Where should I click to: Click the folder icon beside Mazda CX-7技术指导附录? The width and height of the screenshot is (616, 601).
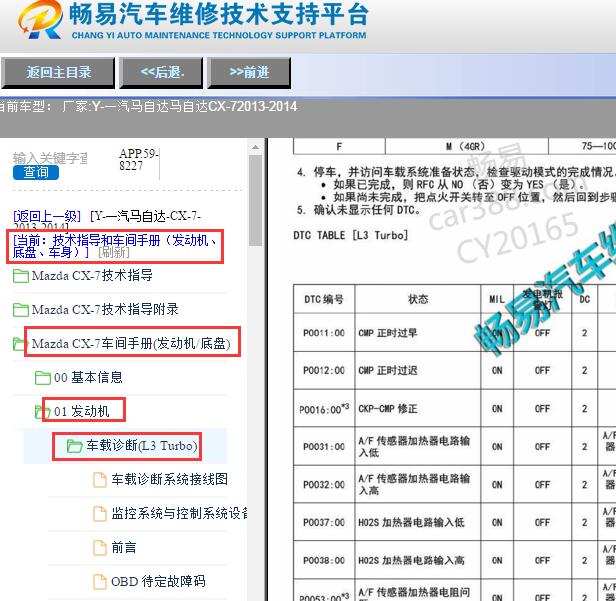pos(20,310)
